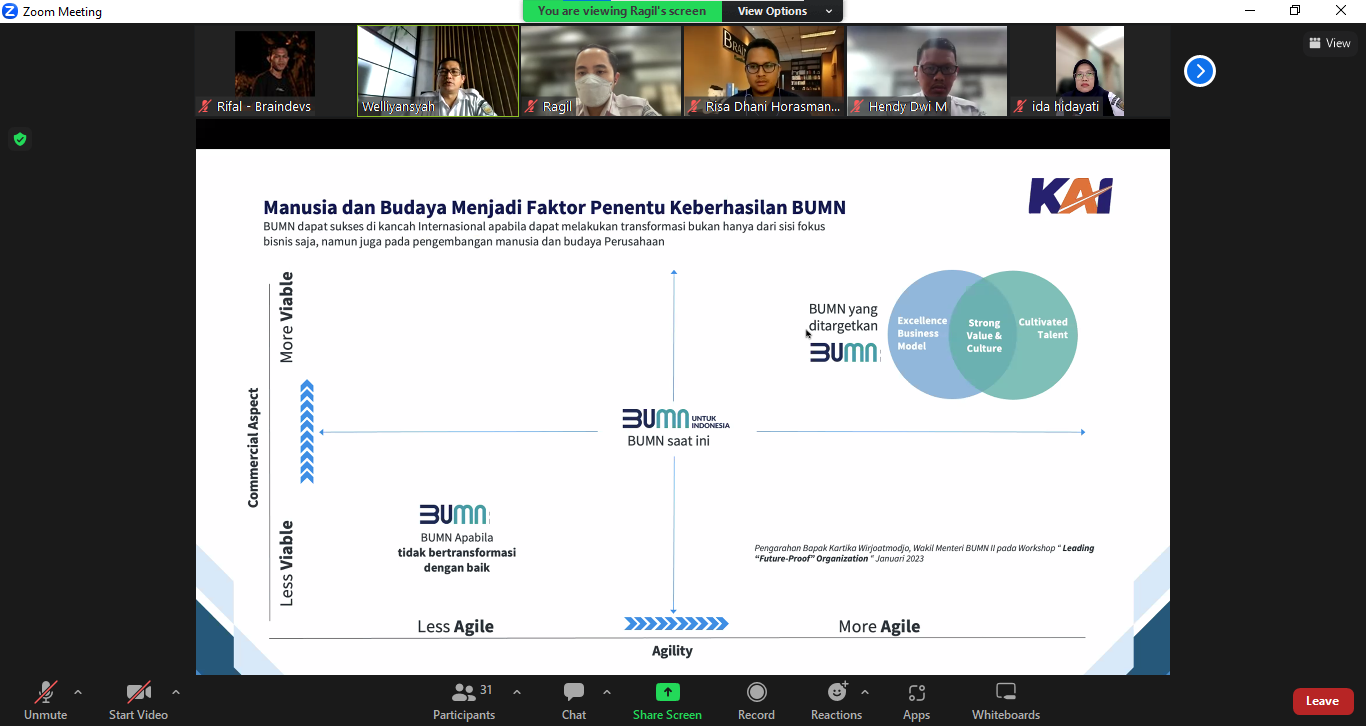1366x726 pixels.
Task: Select ida hidayati's video thumbnail
Action: click(1089, 70)
